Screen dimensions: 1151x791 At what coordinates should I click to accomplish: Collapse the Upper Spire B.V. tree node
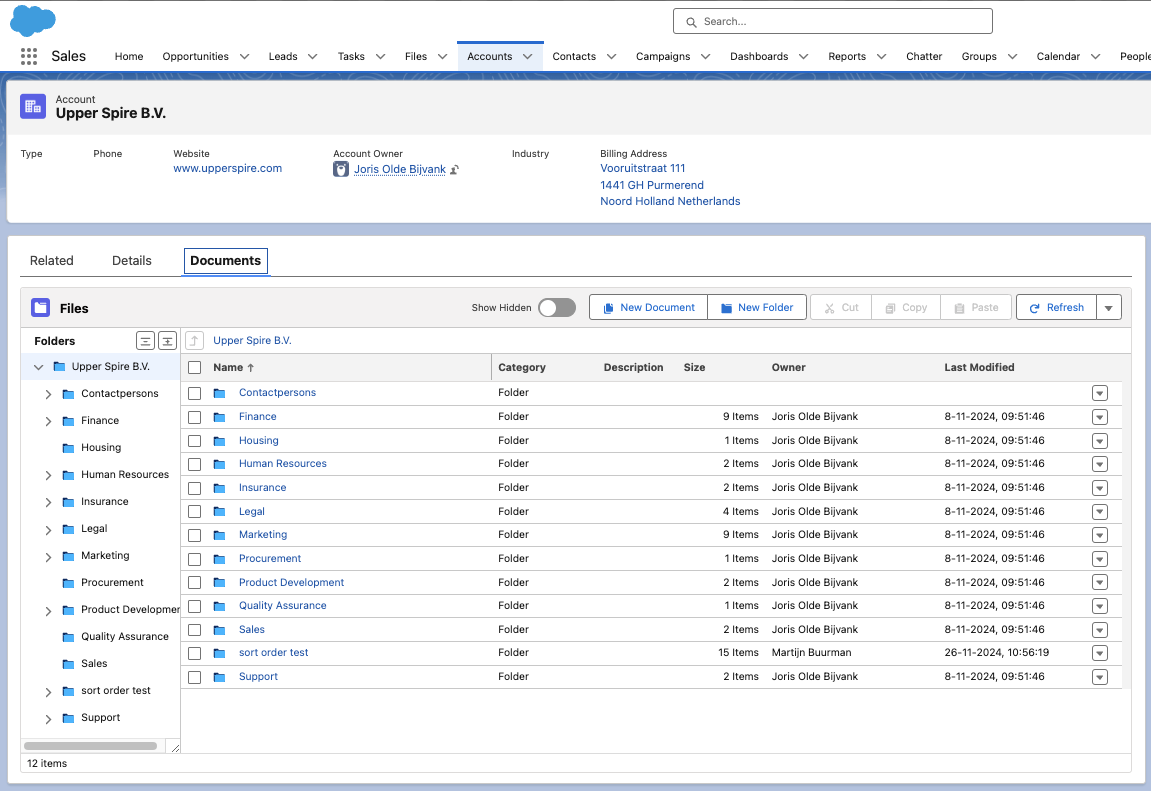point(39,367)
